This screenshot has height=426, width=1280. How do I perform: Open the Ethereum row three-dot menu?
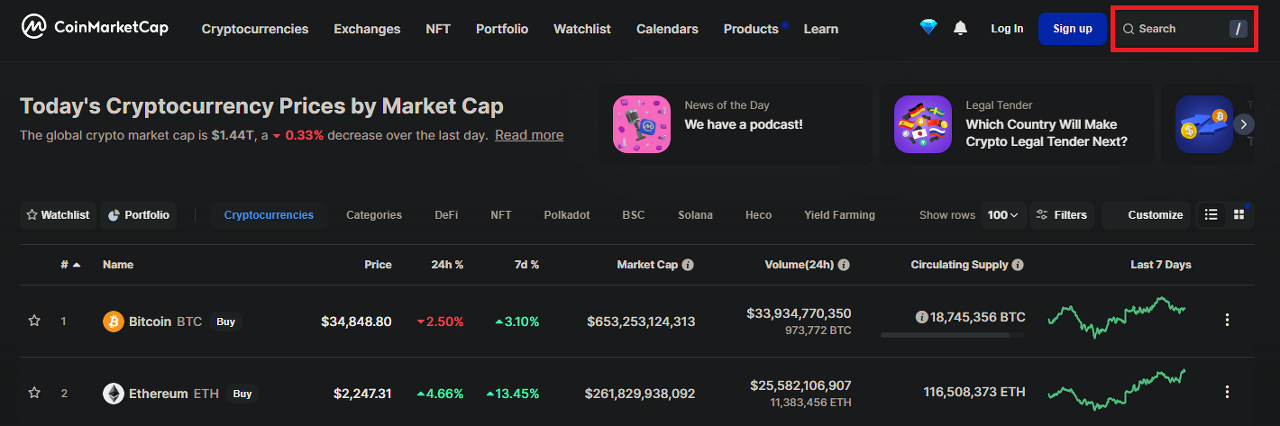(1227, 392)
